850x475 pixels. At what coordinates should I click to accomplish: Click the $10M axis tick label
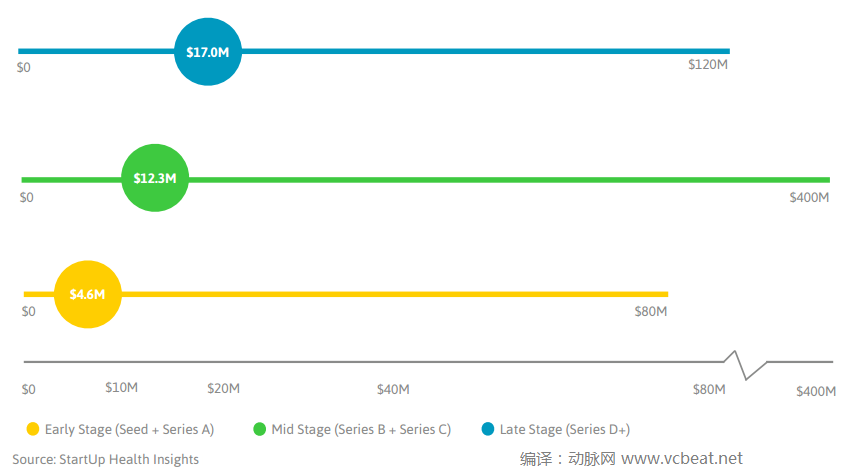point(121,387)
